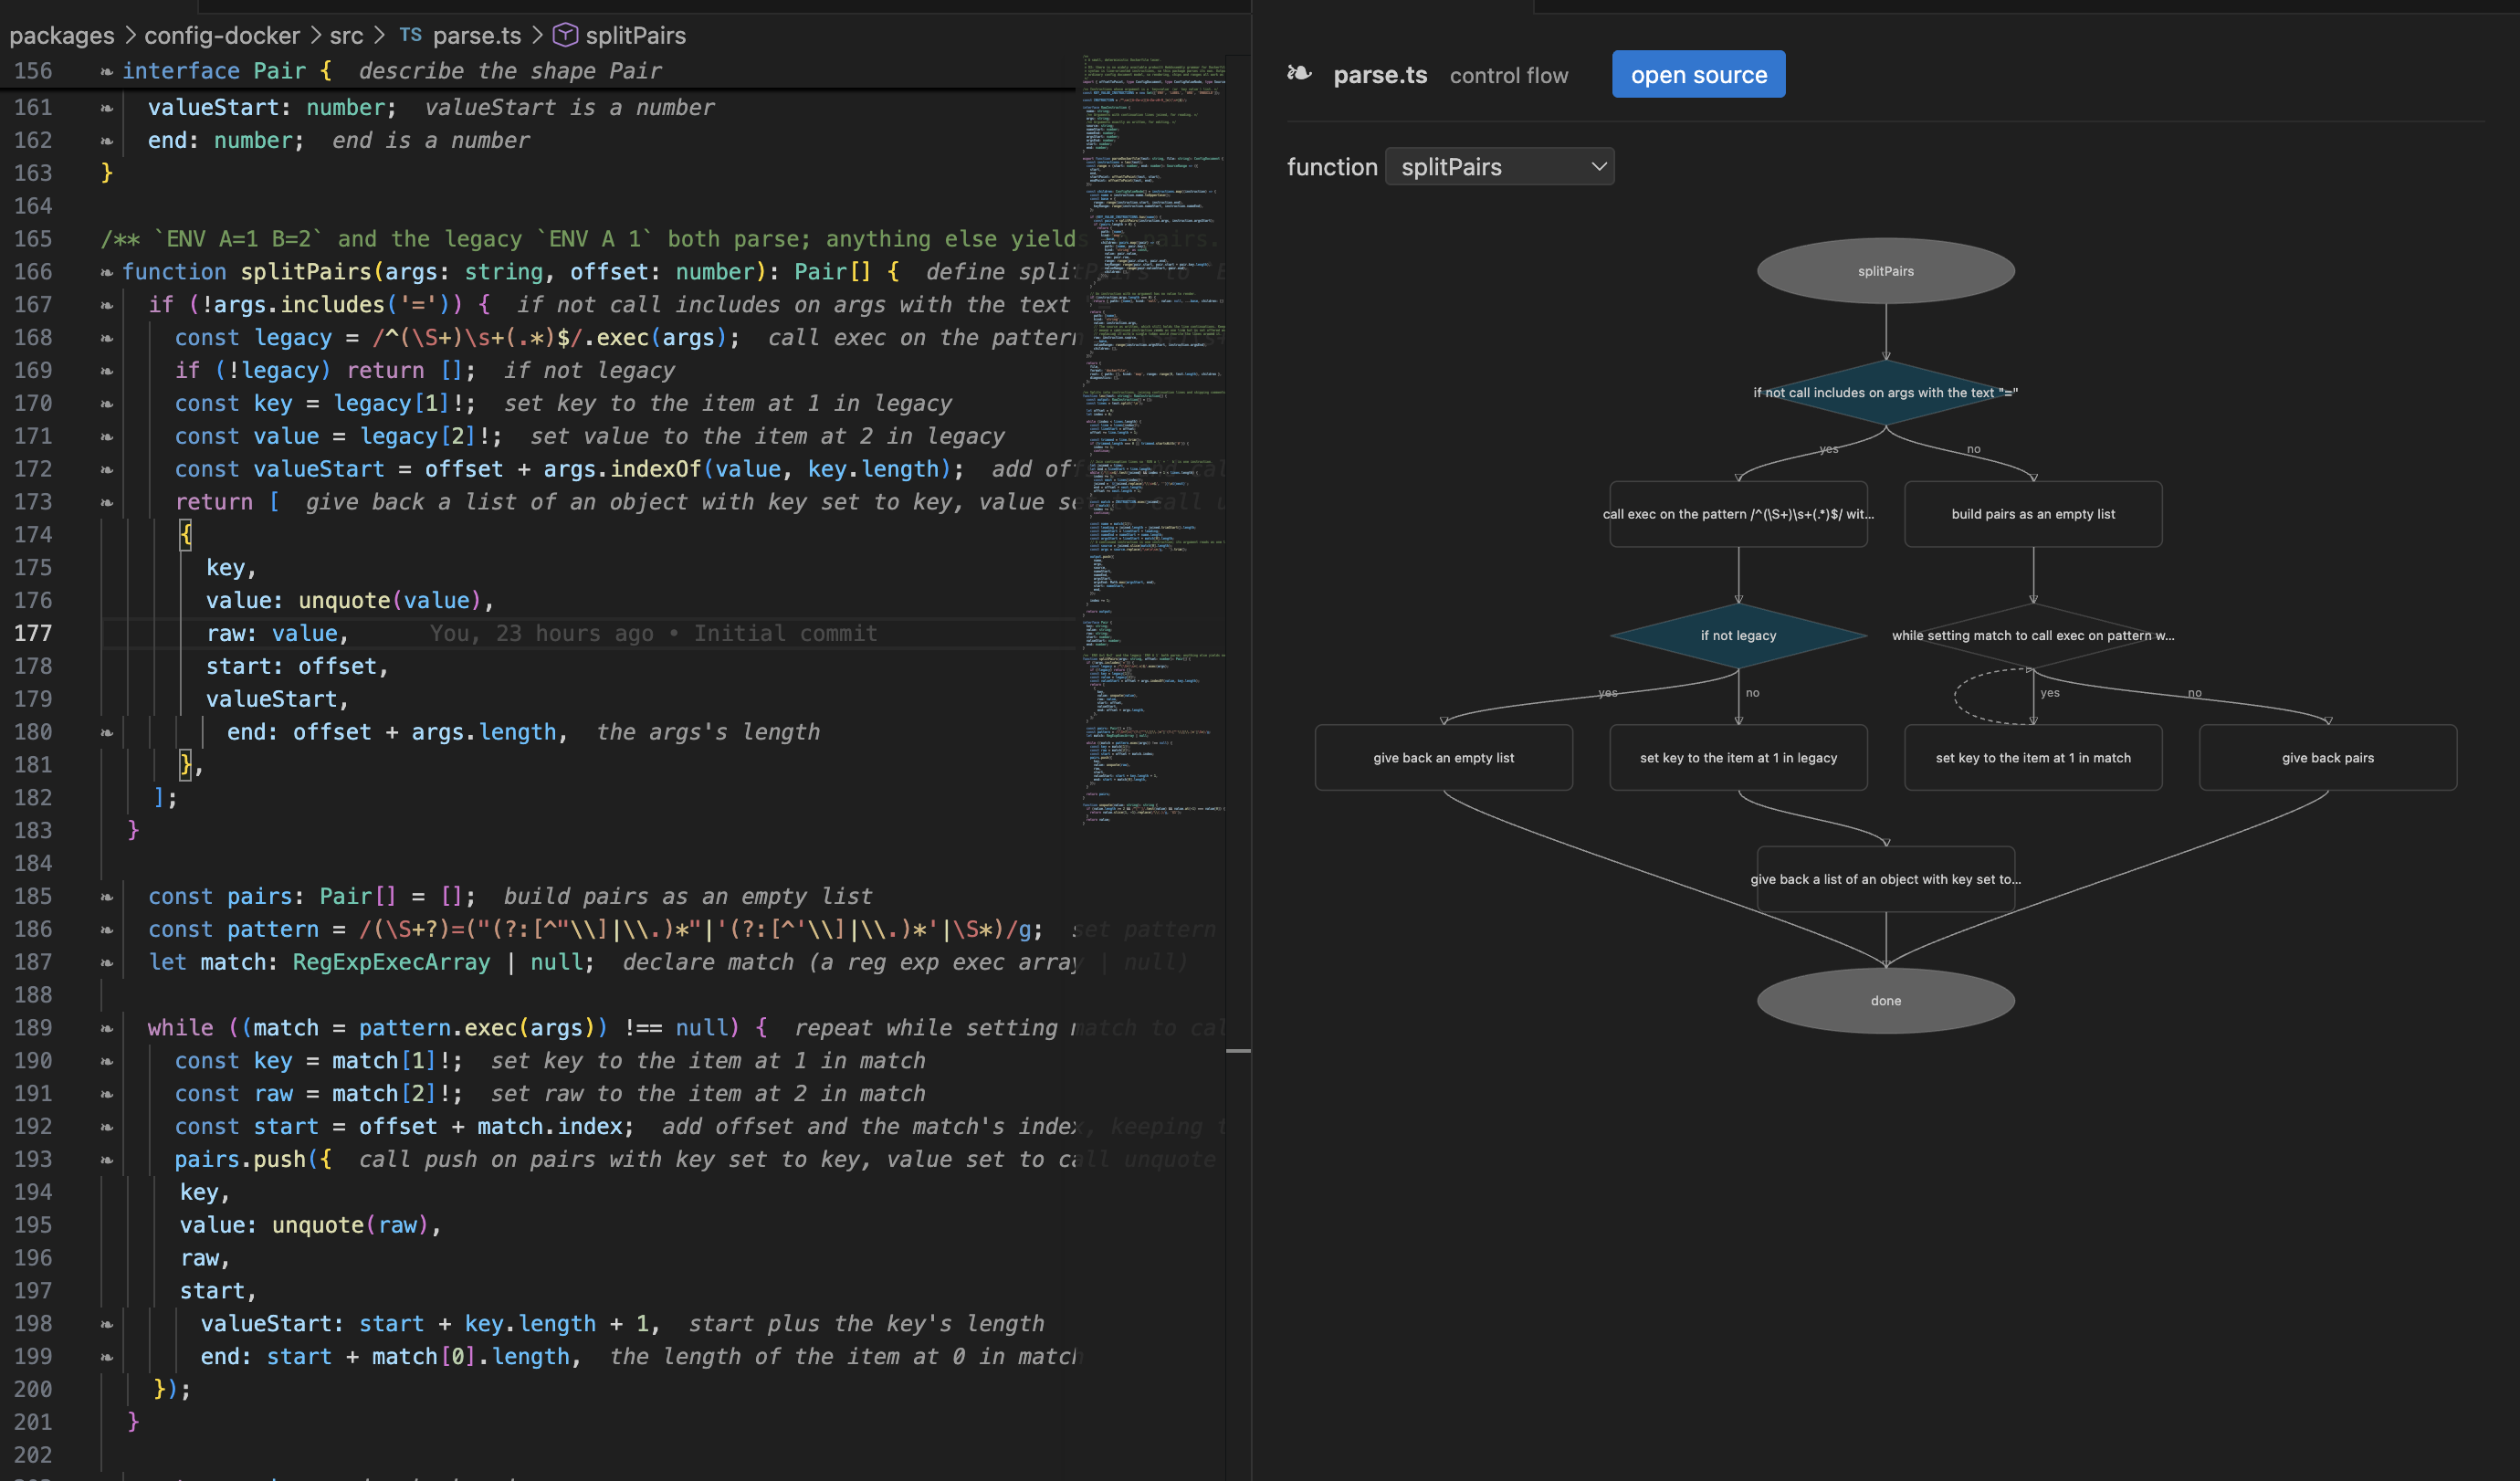Click the leaf annotation icon on line 189

[x=107, y=1029]
